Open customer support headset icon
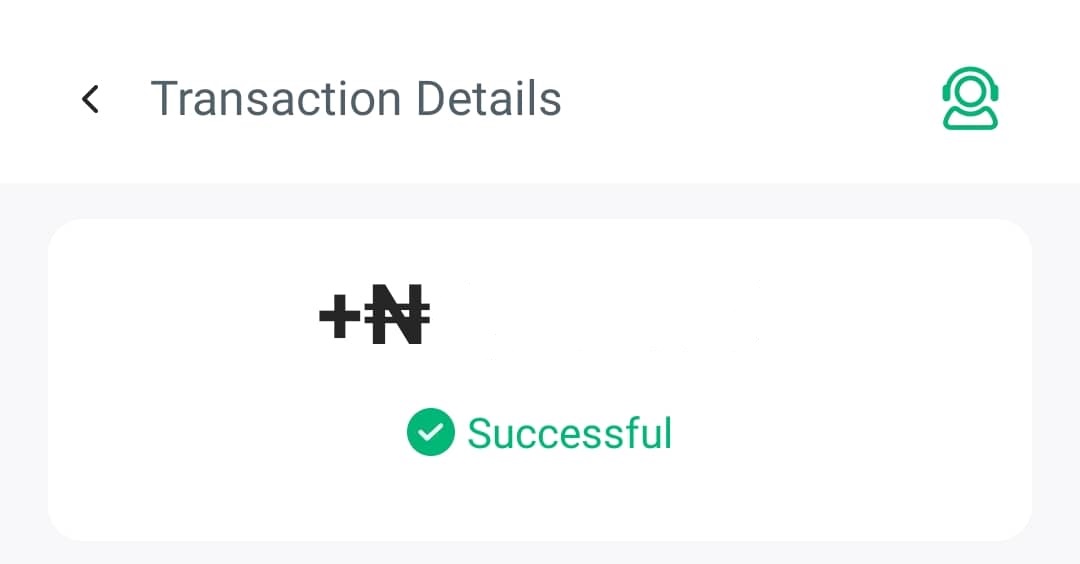The height and width of the screenshot is (564, 1080). [x=970, y=98]
